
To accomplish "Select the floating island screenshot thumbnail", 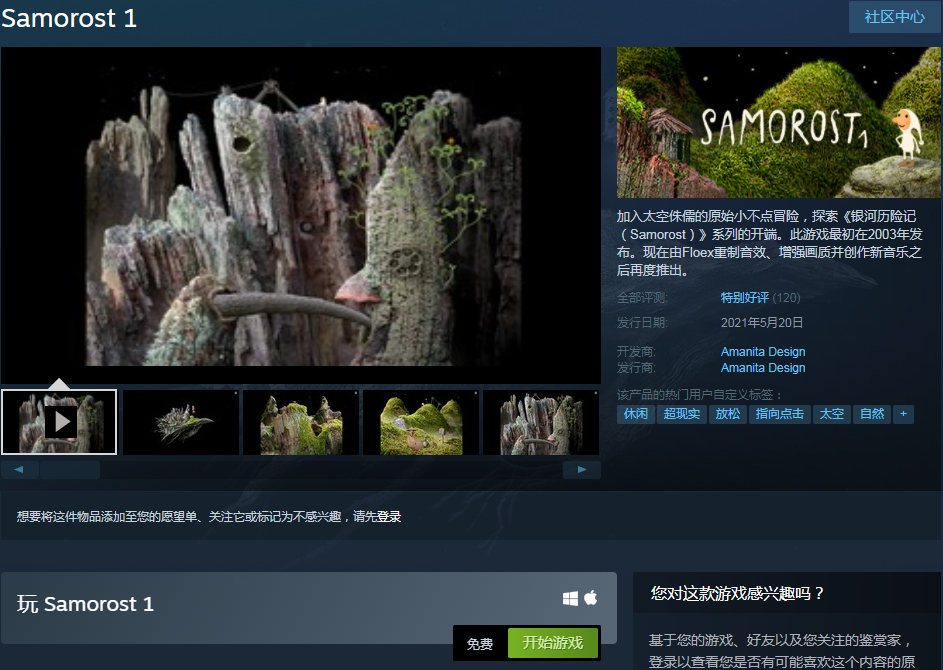I will pos(180,422).
